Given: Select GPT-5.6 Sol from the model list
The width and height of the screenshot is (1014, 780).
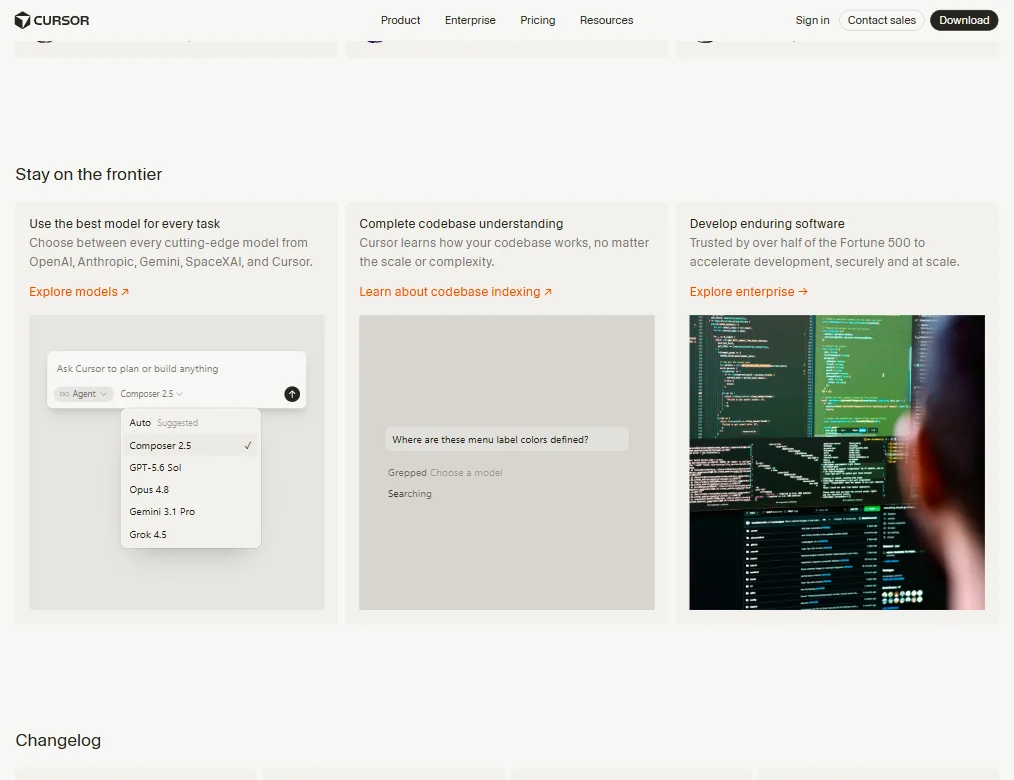Looking at the screenshot, I should 191,468.
